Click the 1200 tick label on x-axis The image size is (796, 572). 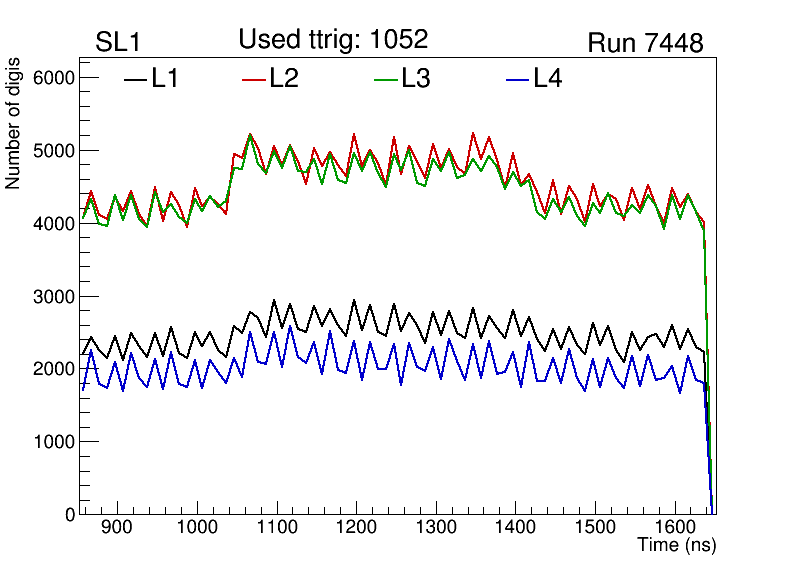pos(356,528)
